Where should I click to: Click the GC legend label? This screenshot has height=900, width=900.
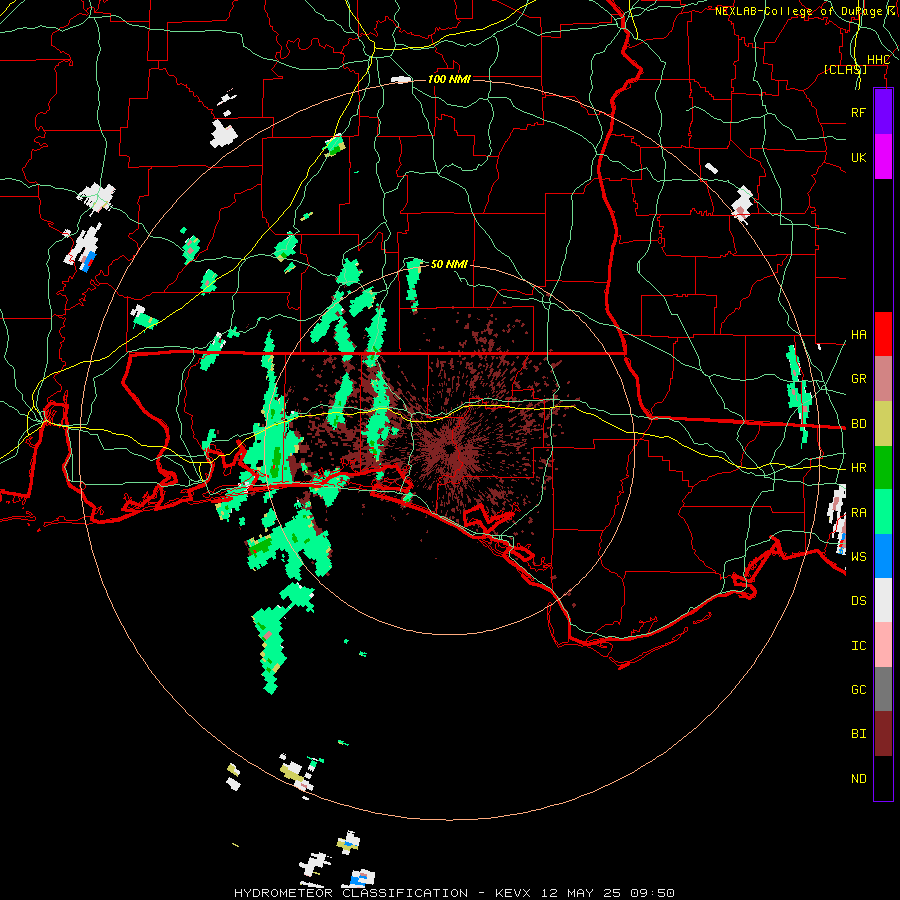tap(858, 690)
